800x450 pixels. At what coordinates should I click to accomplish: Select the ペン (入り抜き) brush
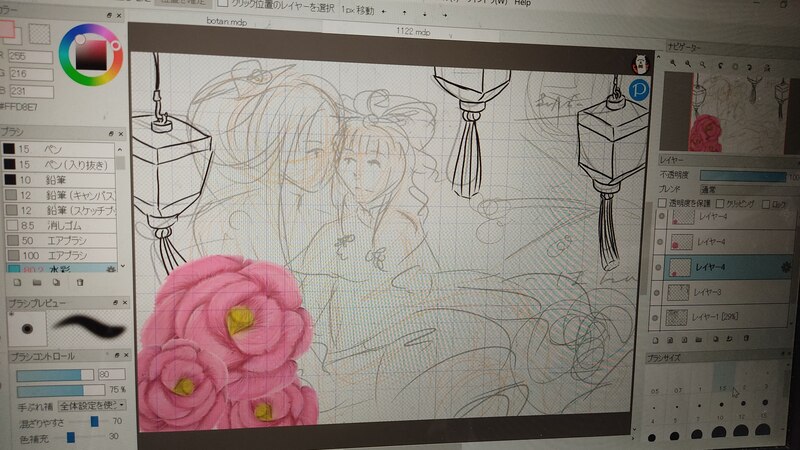[x=58, y=164]
